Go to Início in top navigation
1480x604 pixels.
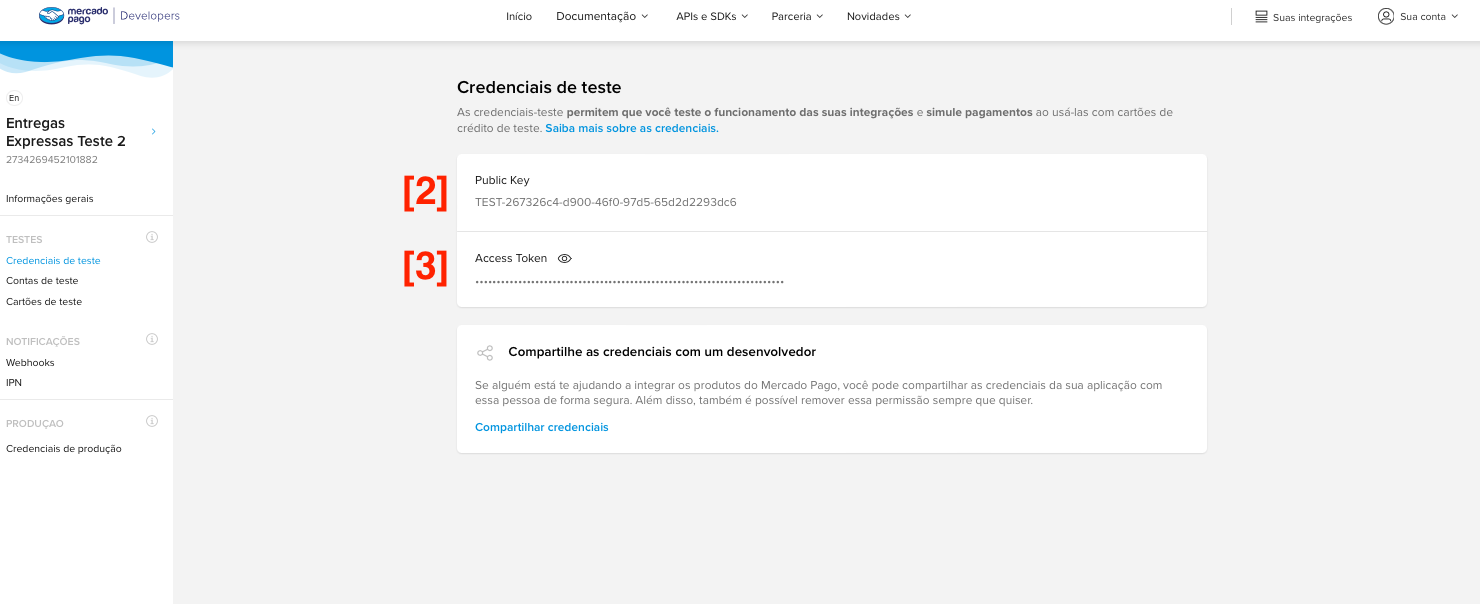[x=519, y=17]
